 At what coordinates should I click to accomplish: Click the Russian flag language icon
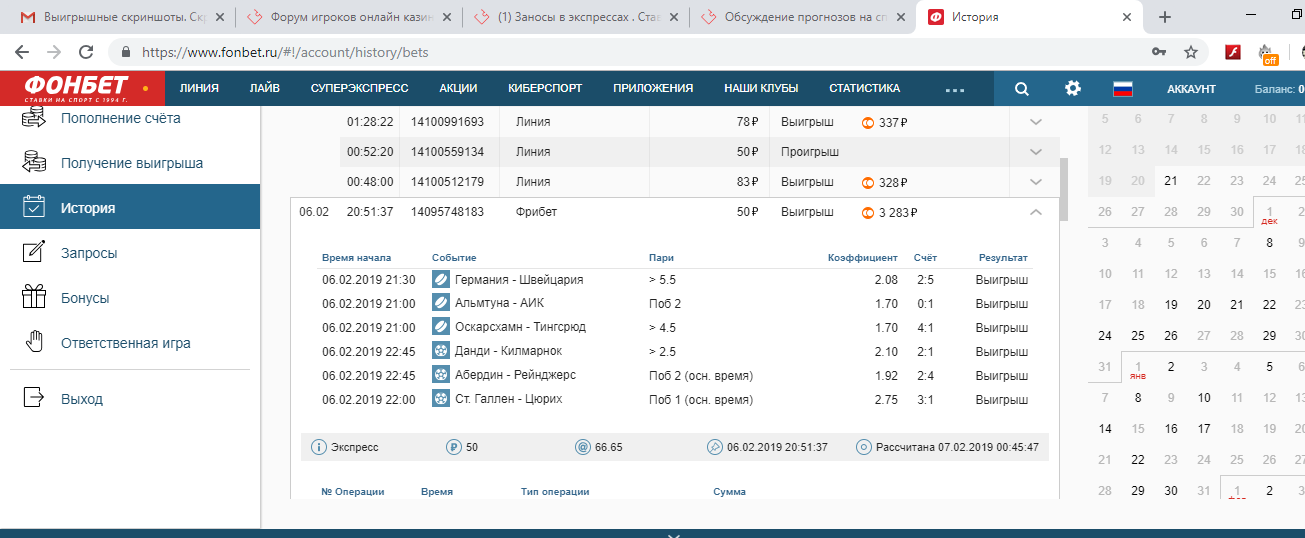1122,88
